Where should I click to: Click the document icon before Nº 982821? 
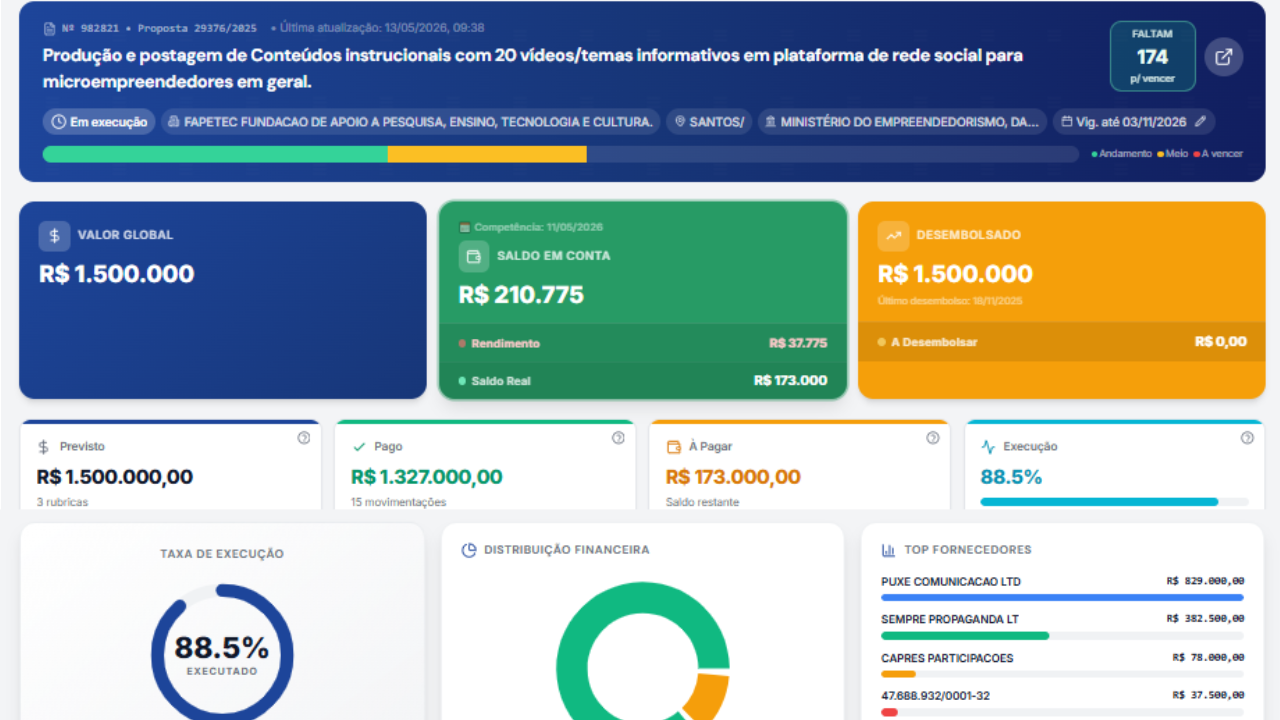point(49,28)
